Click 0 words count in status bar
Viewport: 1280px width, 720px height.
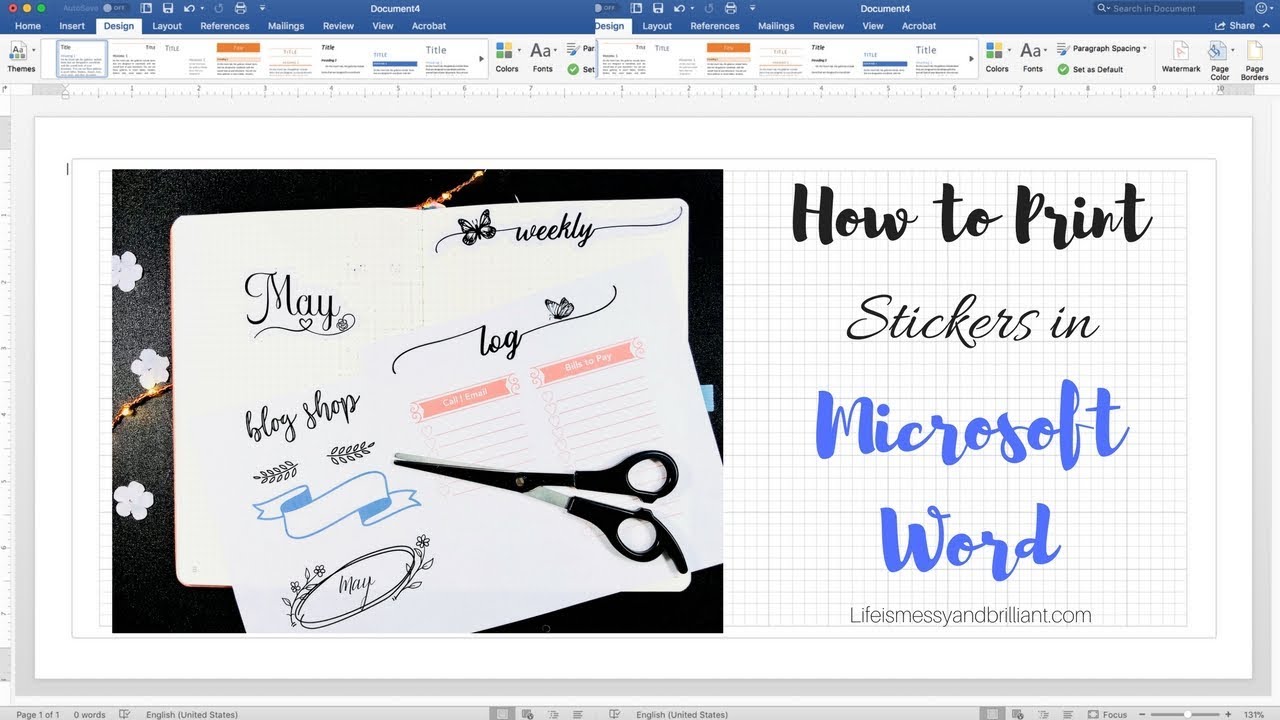click(88, 714)
